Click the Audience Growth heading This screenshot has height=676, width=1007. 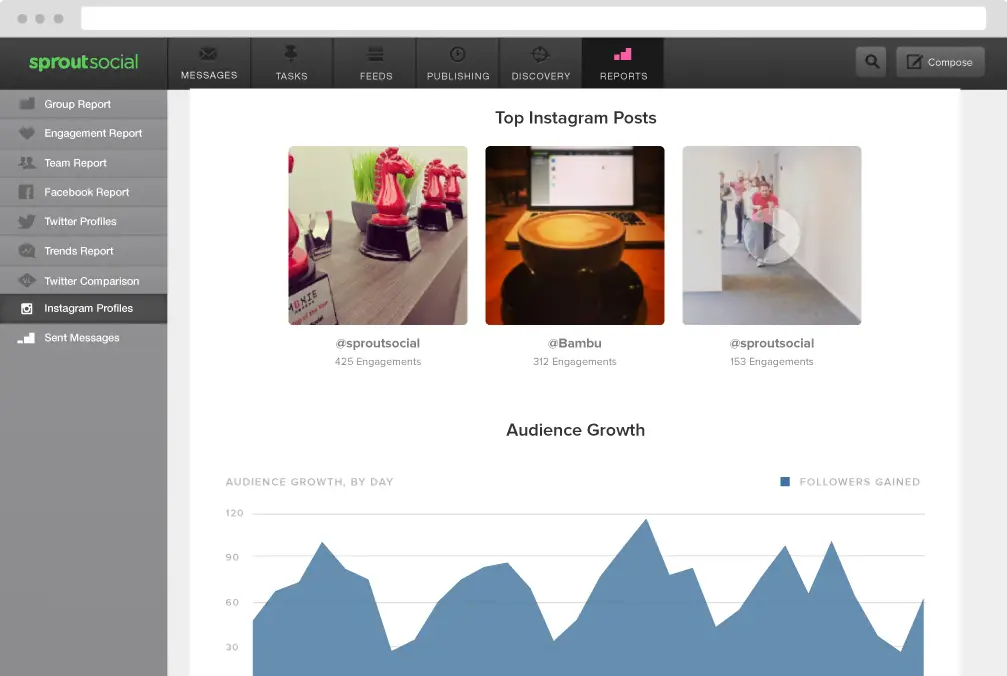click(x=575, y=430)
